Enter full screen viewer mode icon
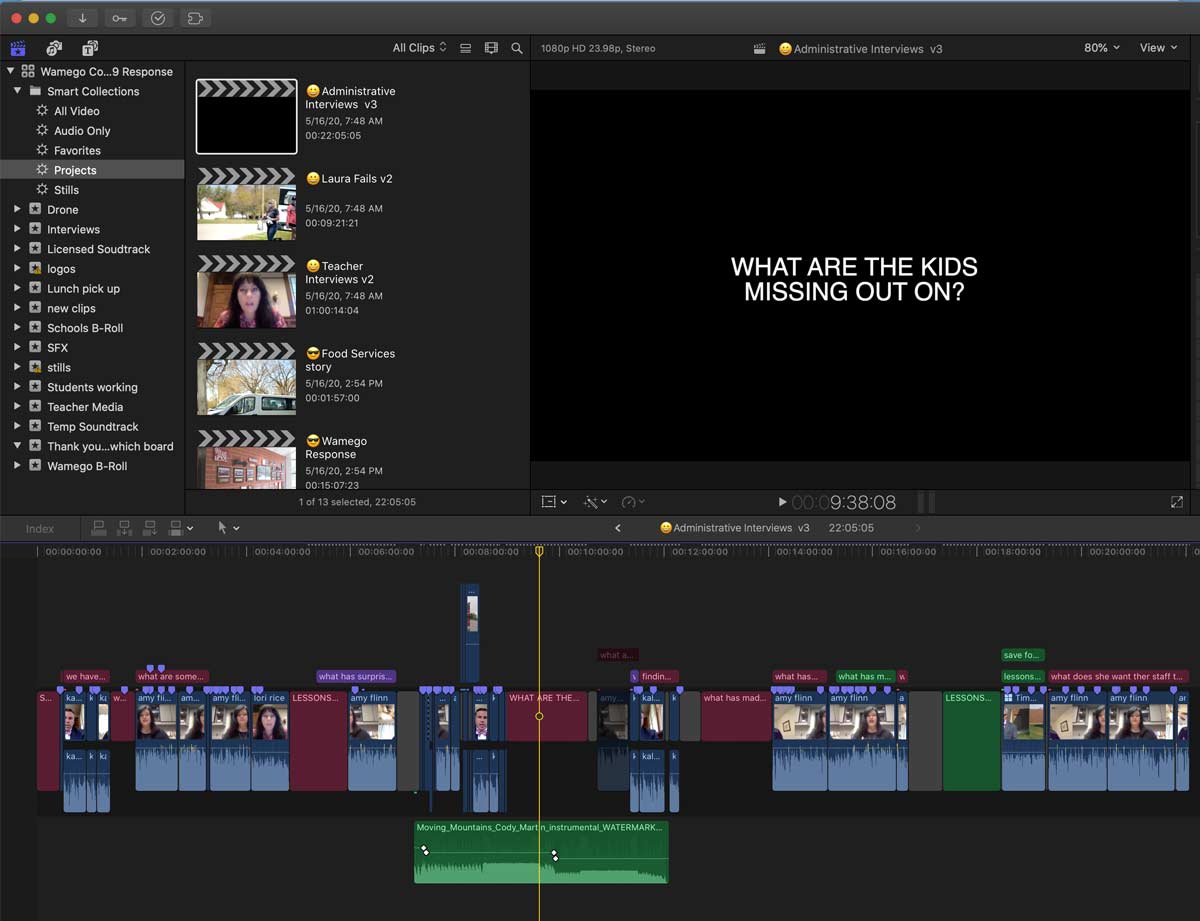This screenshot has height=921, width=1200. pyautogui.click(x=1177, y=502)
